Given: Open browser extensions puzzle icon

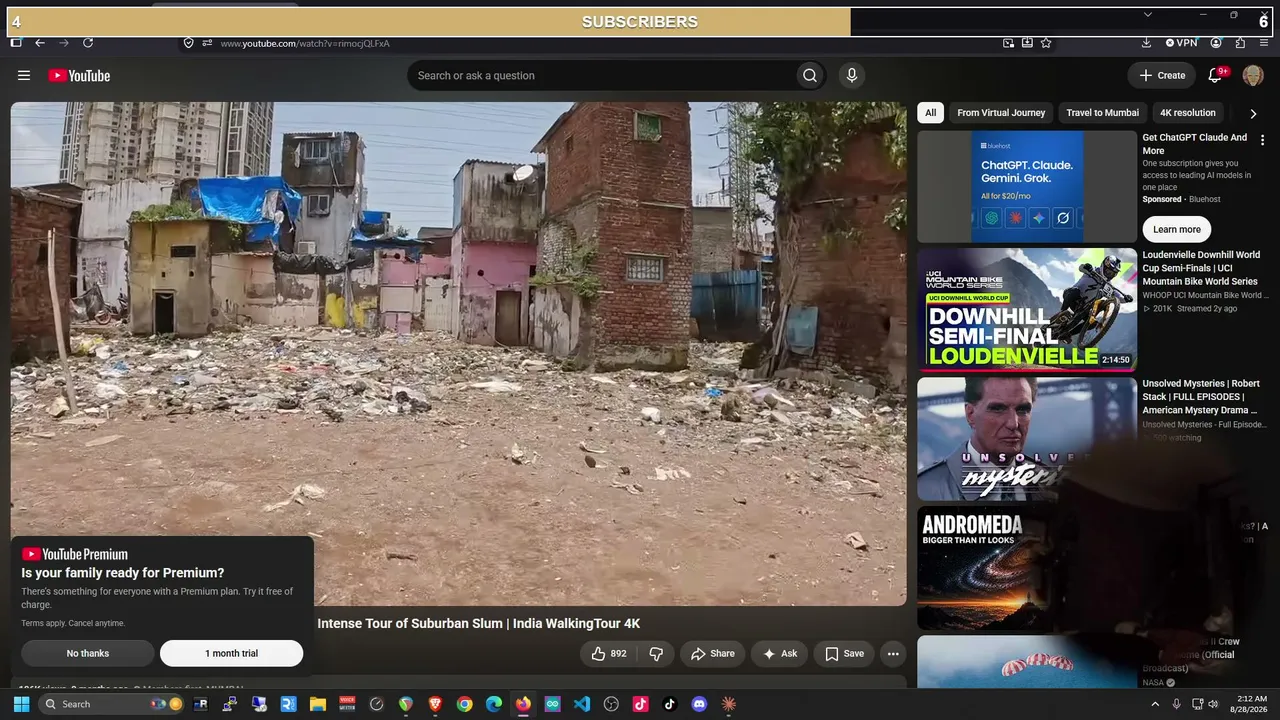Looking at the screenshot, I should [1241, 43].
